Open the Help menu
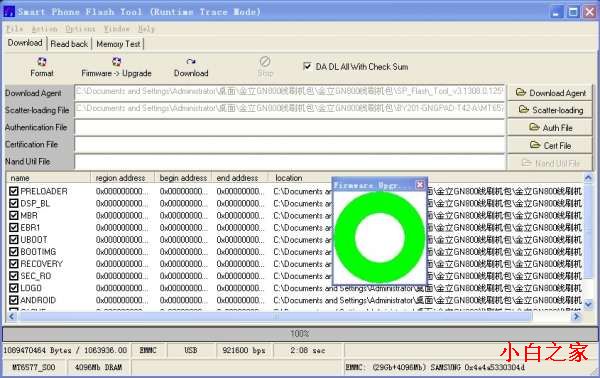 [146, 29]
